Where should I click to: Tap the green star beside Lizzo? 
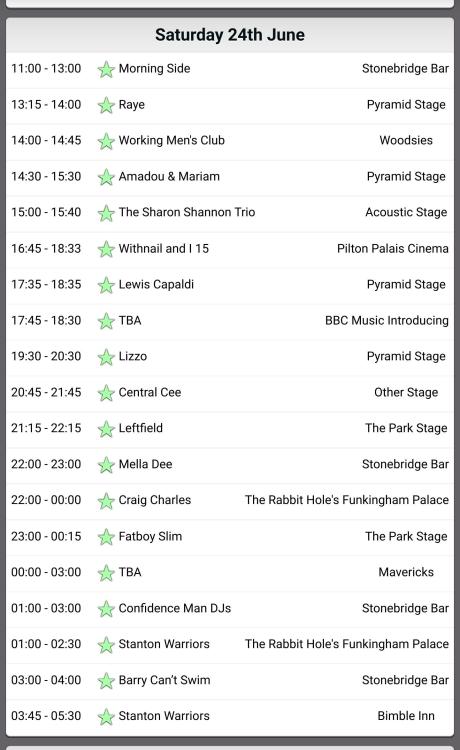[x=106, y=357]
